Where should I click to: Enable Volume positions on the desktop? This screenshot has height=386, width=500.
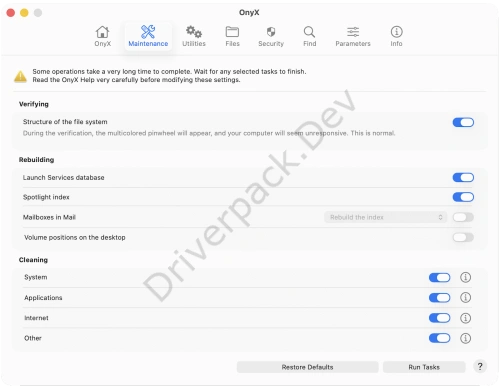[463, 237]
